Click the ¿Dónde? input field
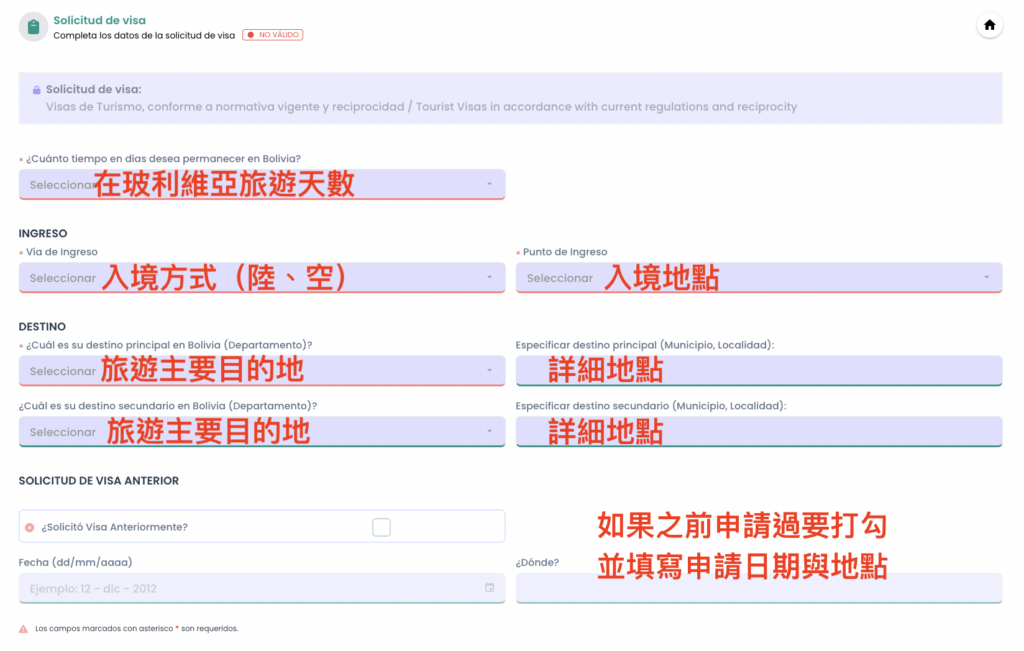This screenshot has width=1024, height=651. [x=759, y=588]
